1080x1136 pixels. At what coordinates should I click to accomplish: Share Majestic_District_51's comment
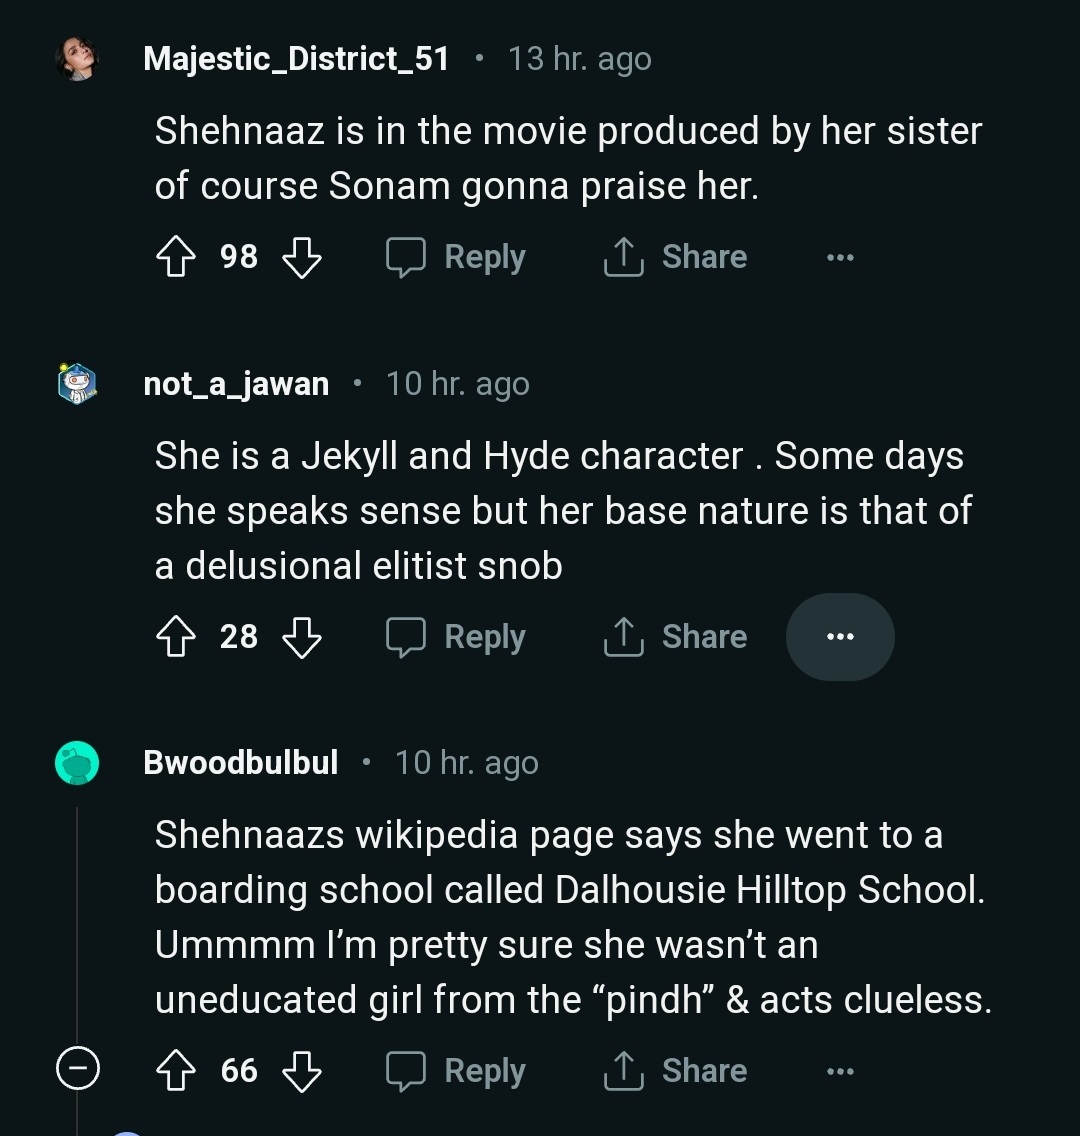coord(676,257)
